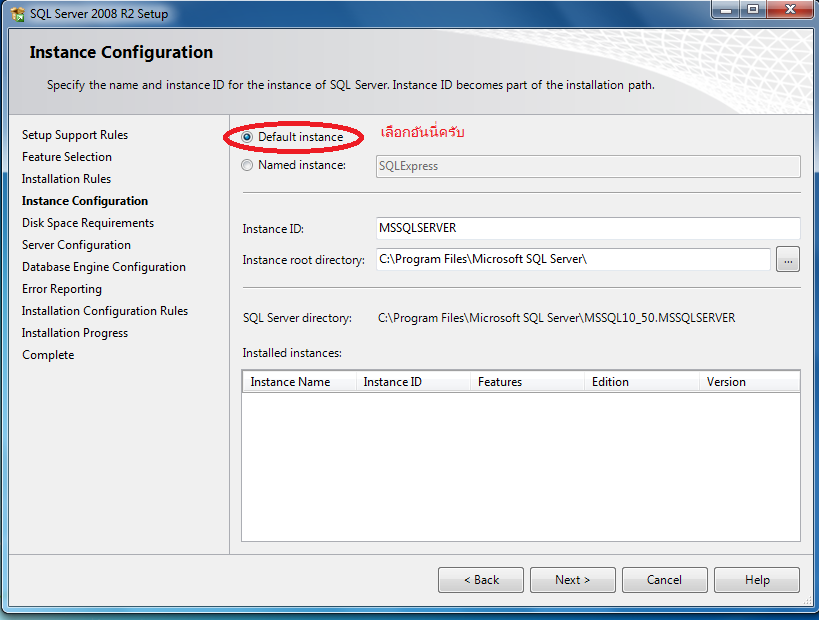The height and width of the screenshot is (620, 819).
Task: Select Feature Selection step in sidebar
Action: click(x=67, y=157)
